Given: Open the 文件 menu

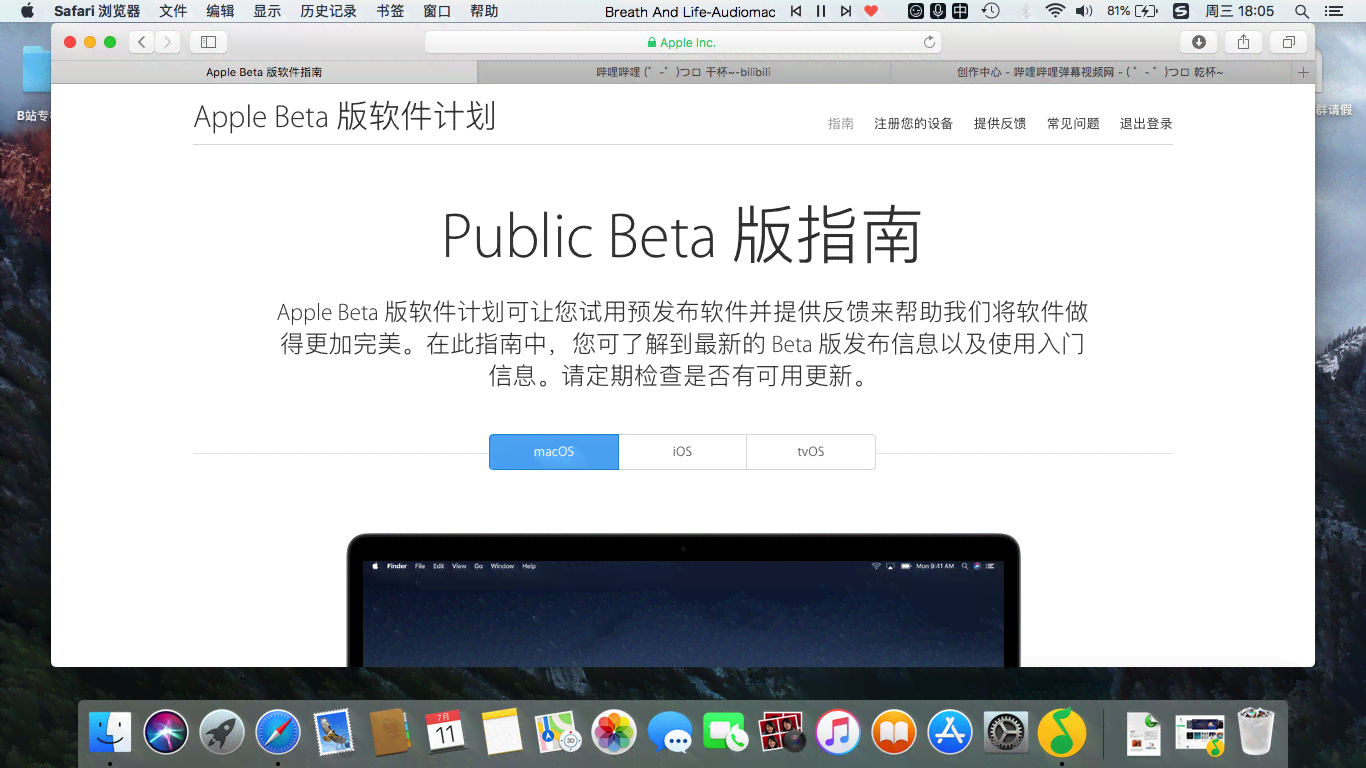Looking at the screenshot, I should click(173, 11).
